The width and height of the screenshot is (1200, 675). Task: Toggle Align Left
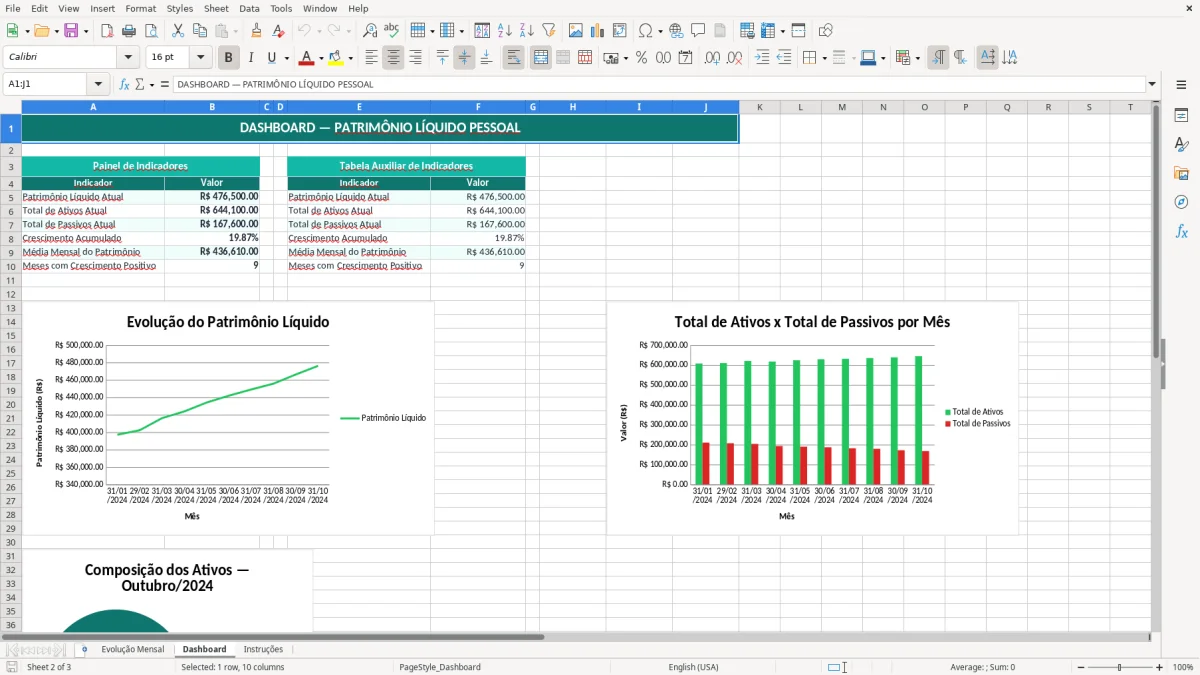pos(372,58)
